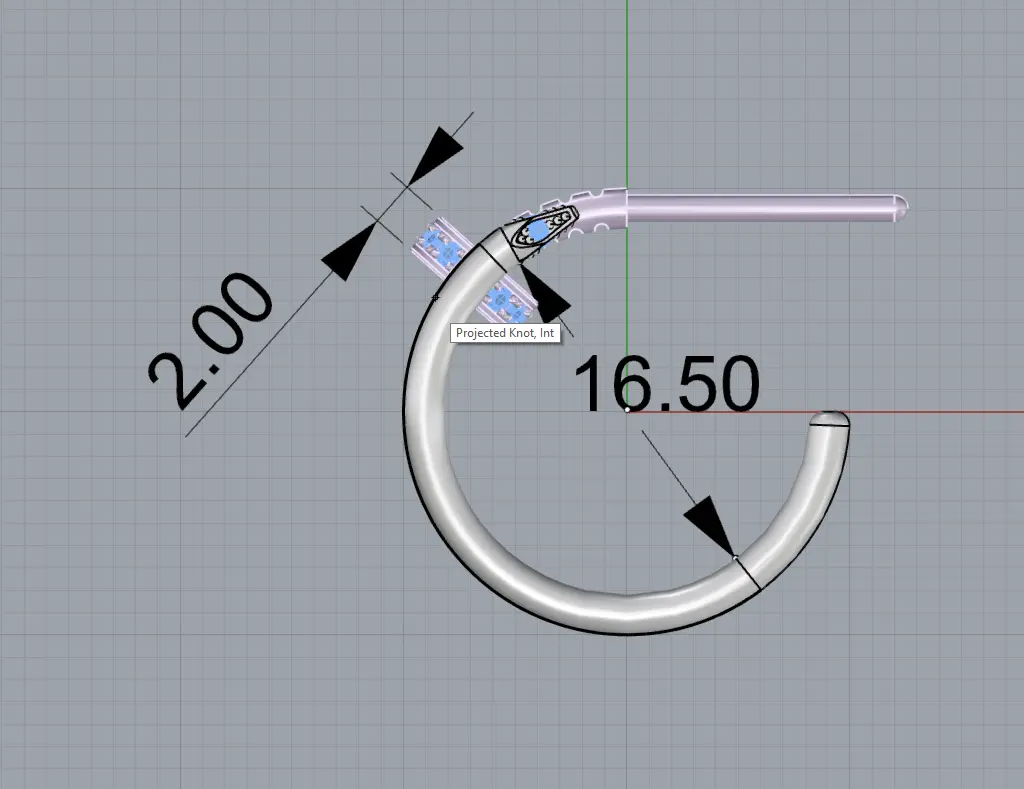Click the seam line near the hoop's lower right
The width and height of the screenshot is (1024, 789).
pyautogui.click(x=748, y=573)
